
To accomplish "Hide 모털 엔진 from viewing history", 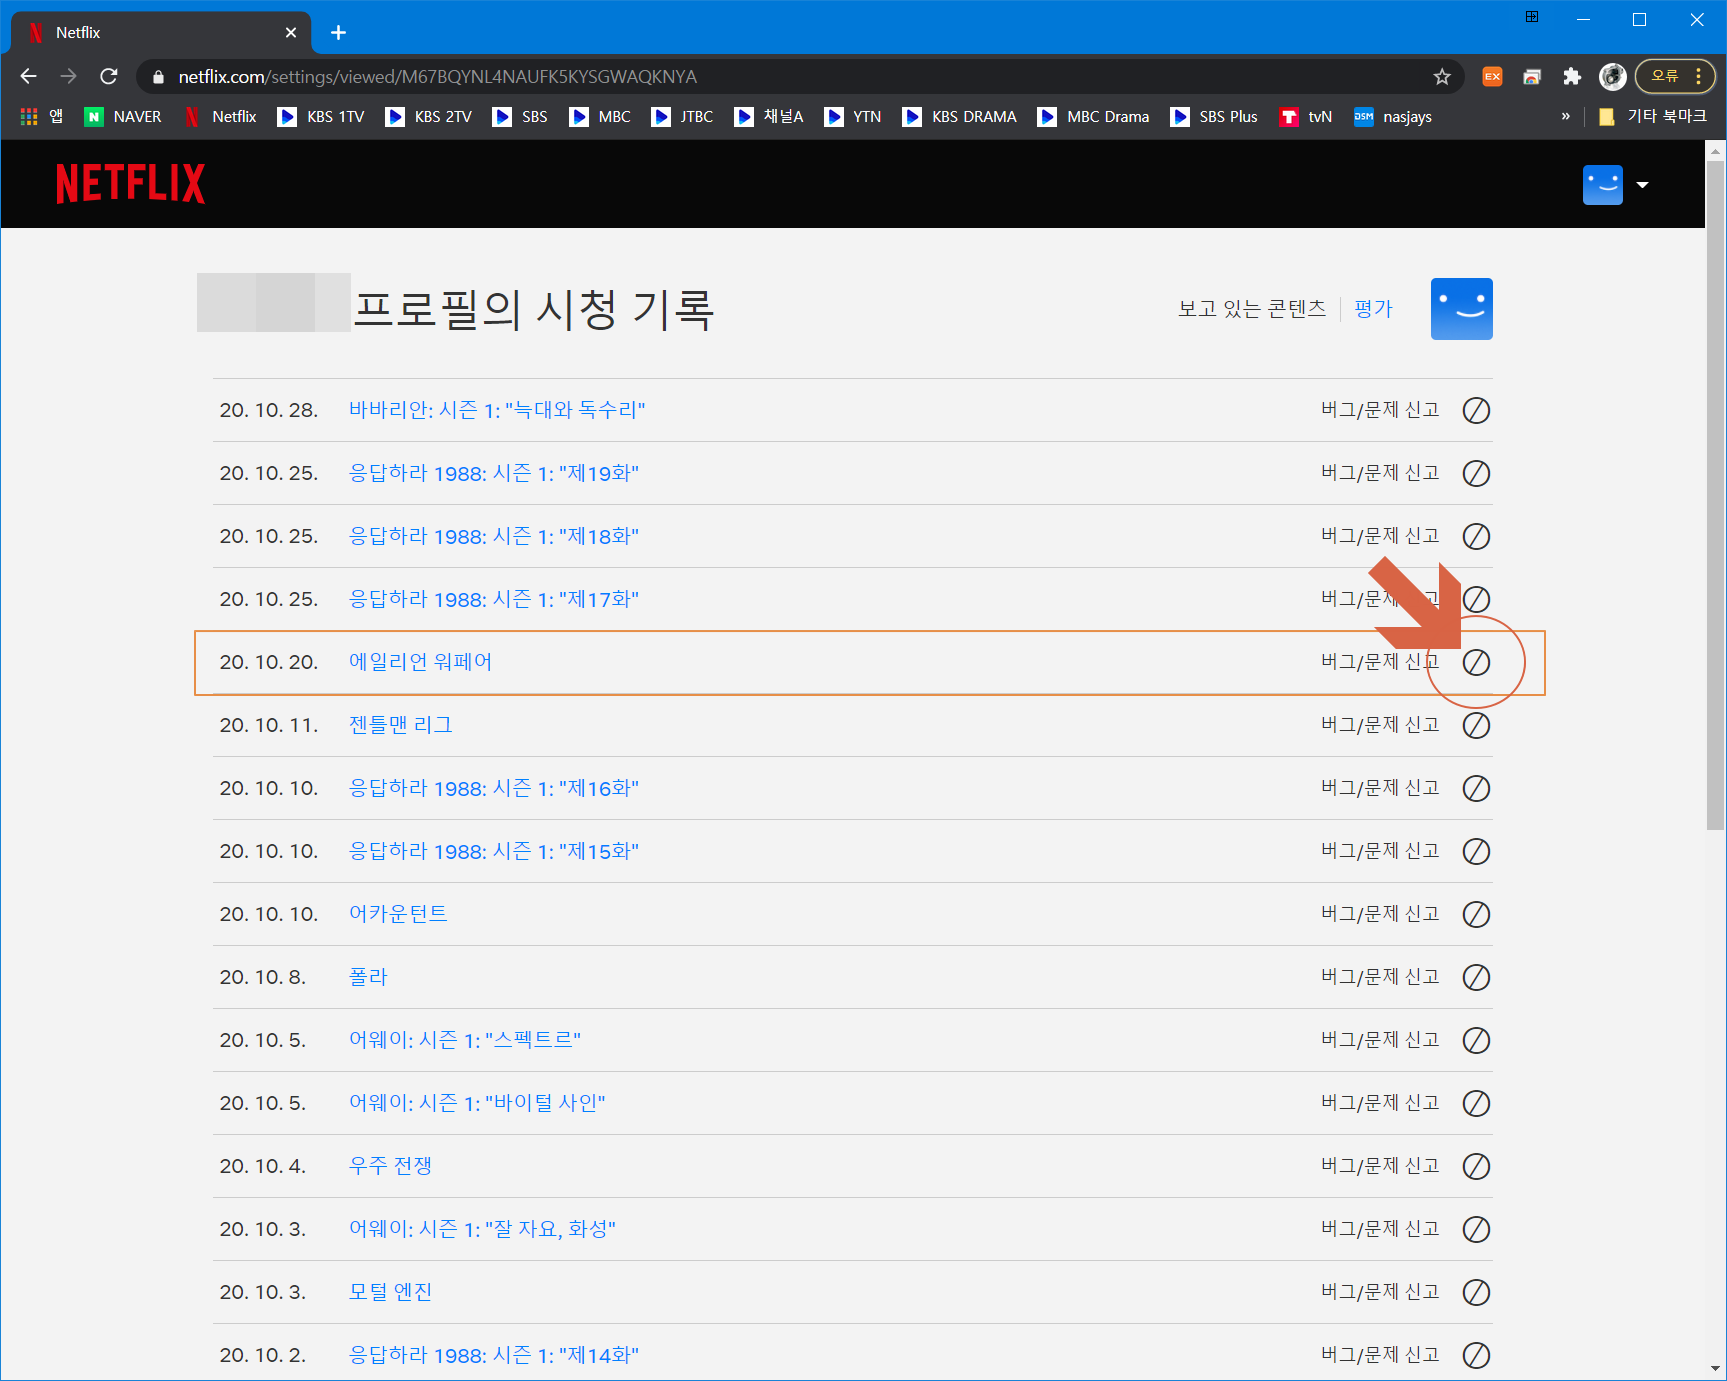I will tap(1476, 1292).
